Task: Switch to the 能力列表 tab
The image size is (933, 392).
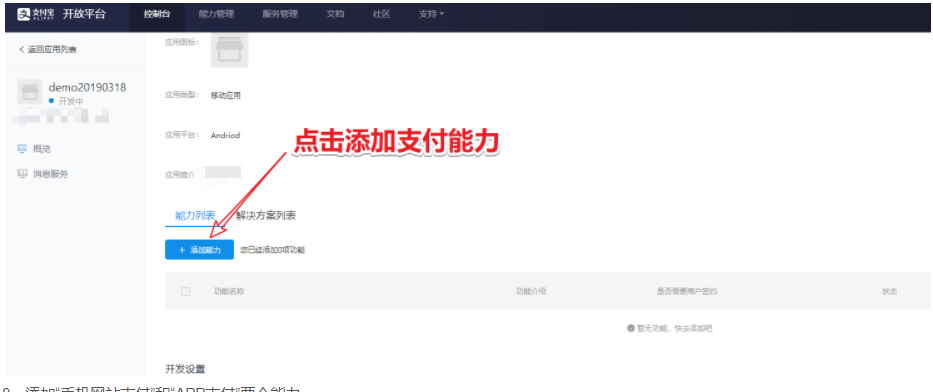Action: click(x=195, y=216)
